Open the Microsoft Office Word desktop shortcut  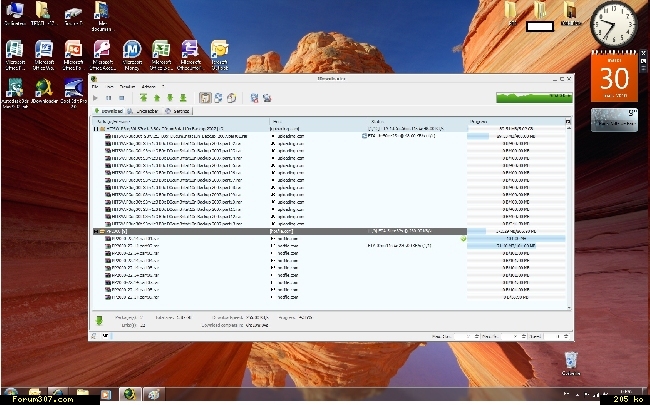pos(44,55)
